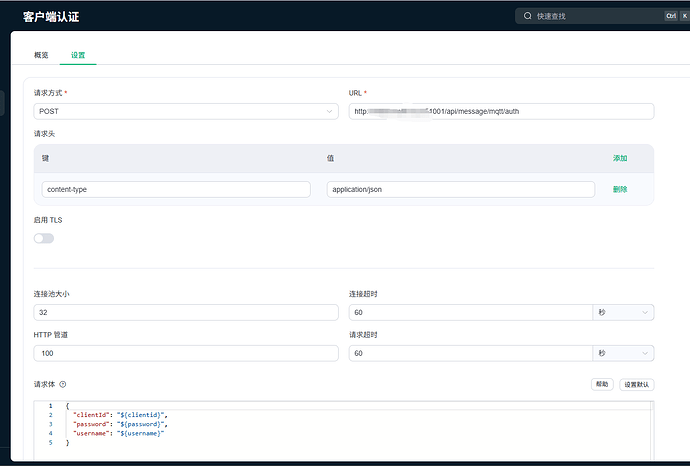Toggle the 启用 TLS switch
The height and width of the screenshot is (466, 690).
44,238
